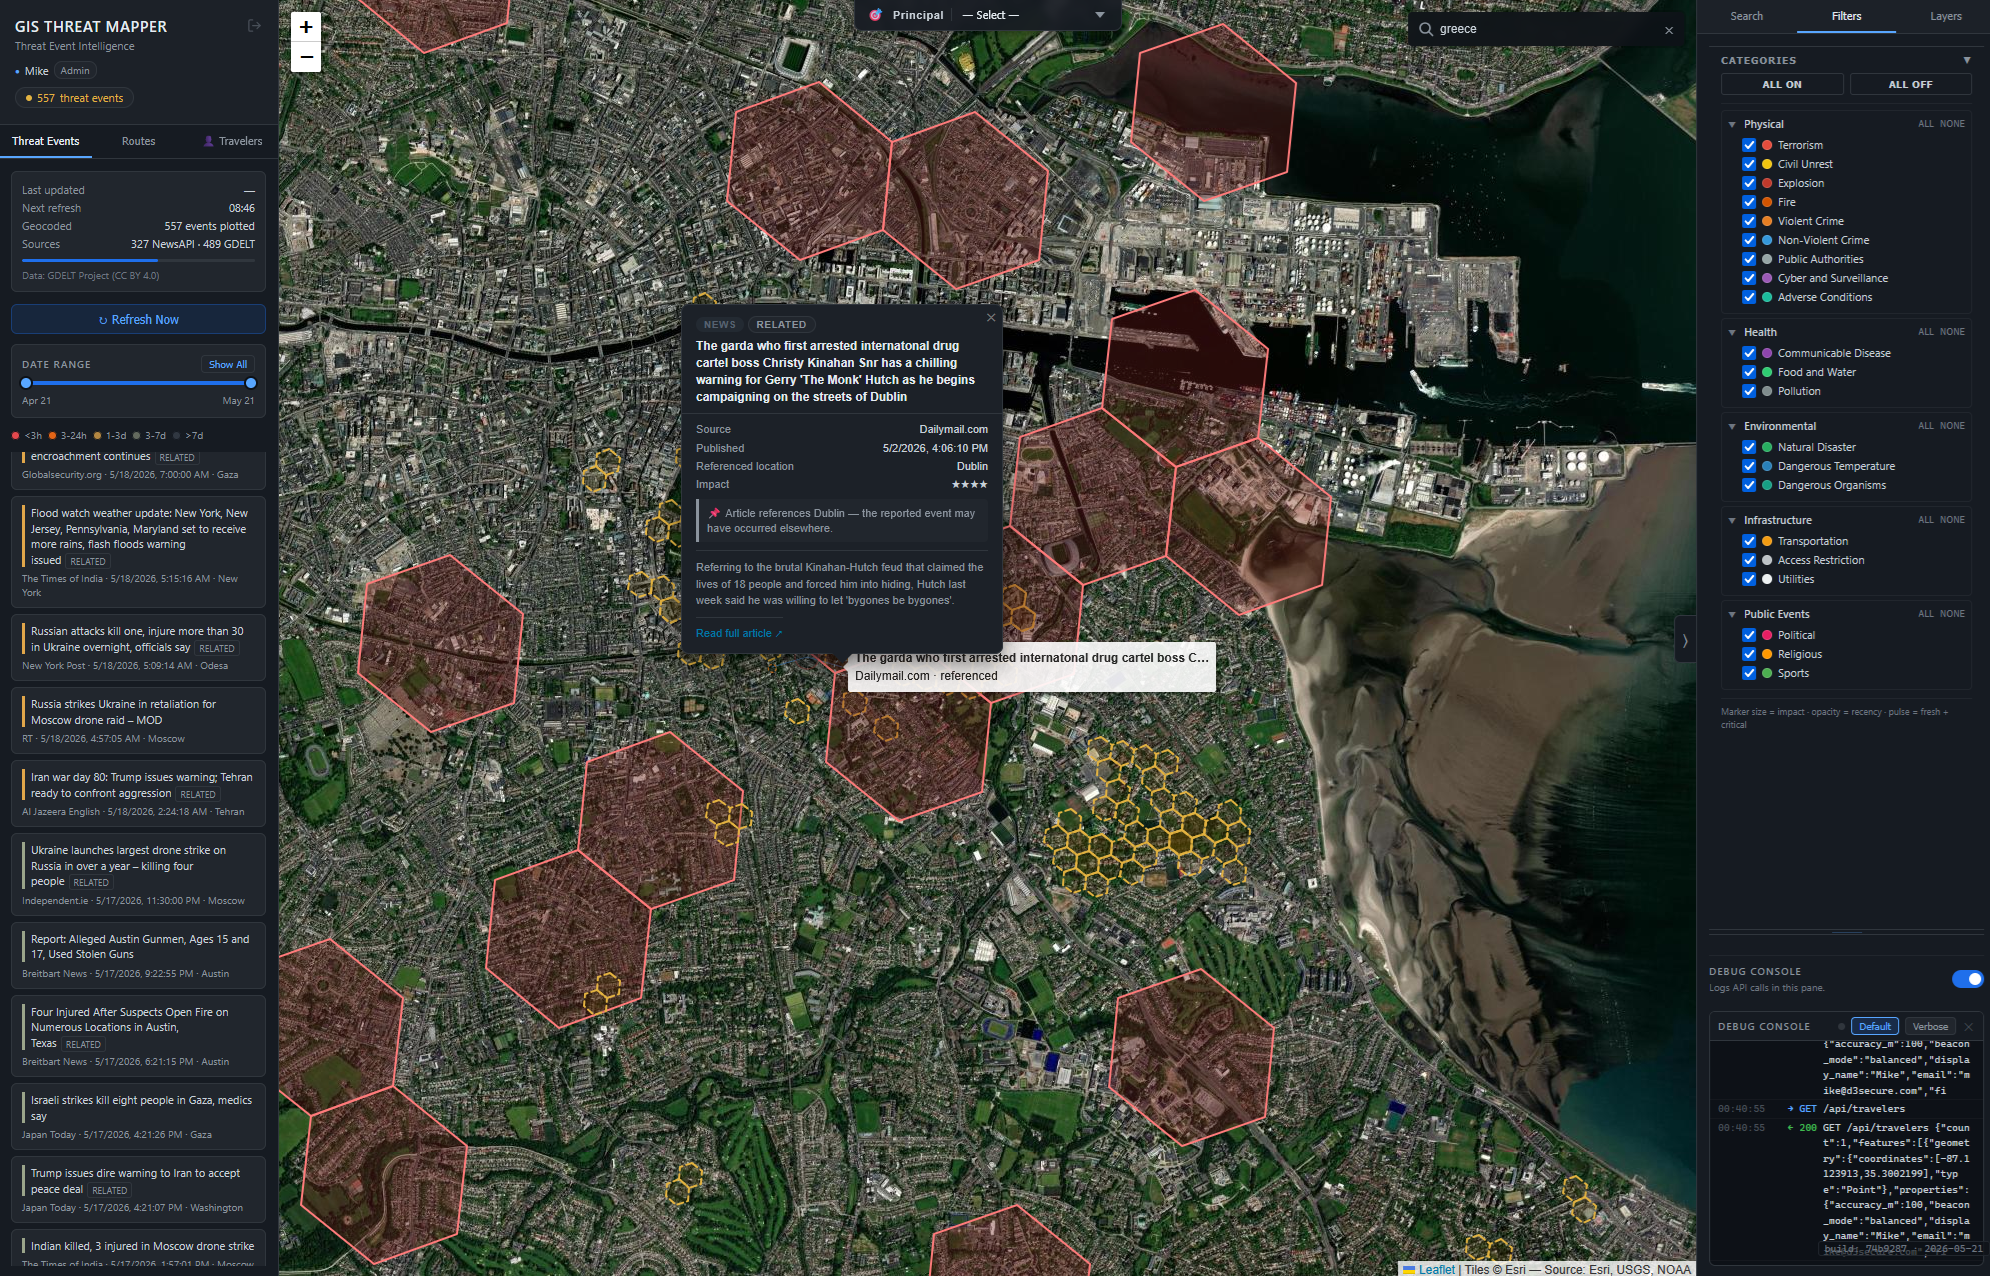Screen dimensions: 1990x1276
Task: Collapse the Categories section arrow
Action: (x=1966, y=60)
